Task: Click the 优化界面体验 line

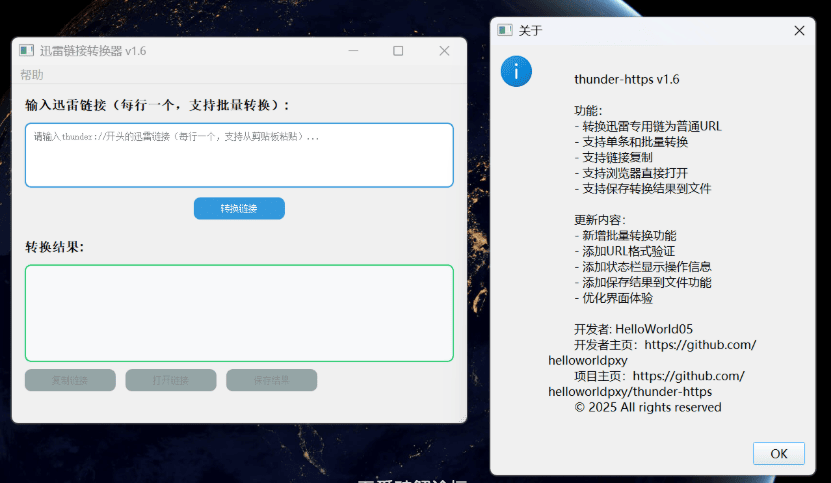Action: (613, 298)
